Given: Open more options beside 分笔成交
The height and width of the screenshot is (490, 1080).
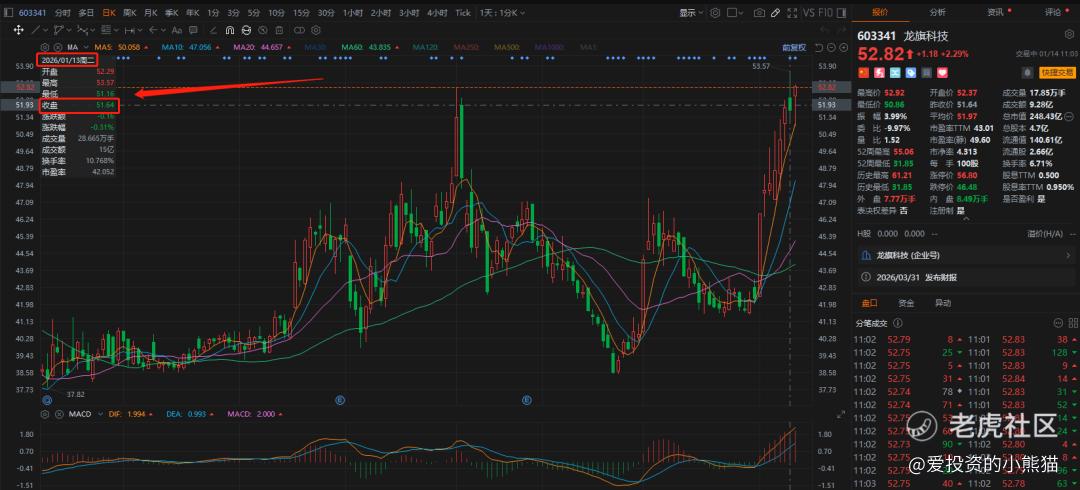Looking at the screenshot, I should (1058, 323).
